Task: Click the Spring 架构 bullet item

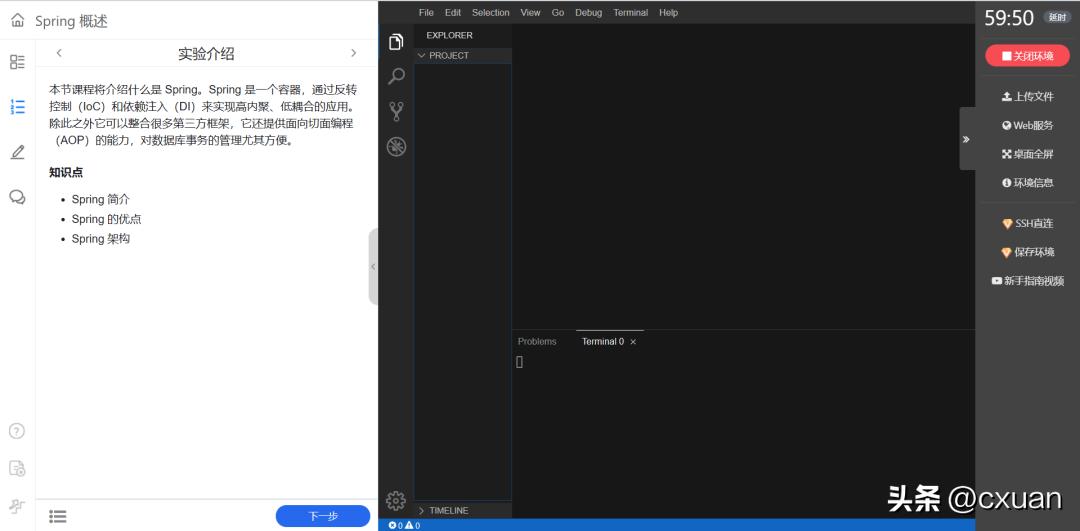Action: [101, 239]
